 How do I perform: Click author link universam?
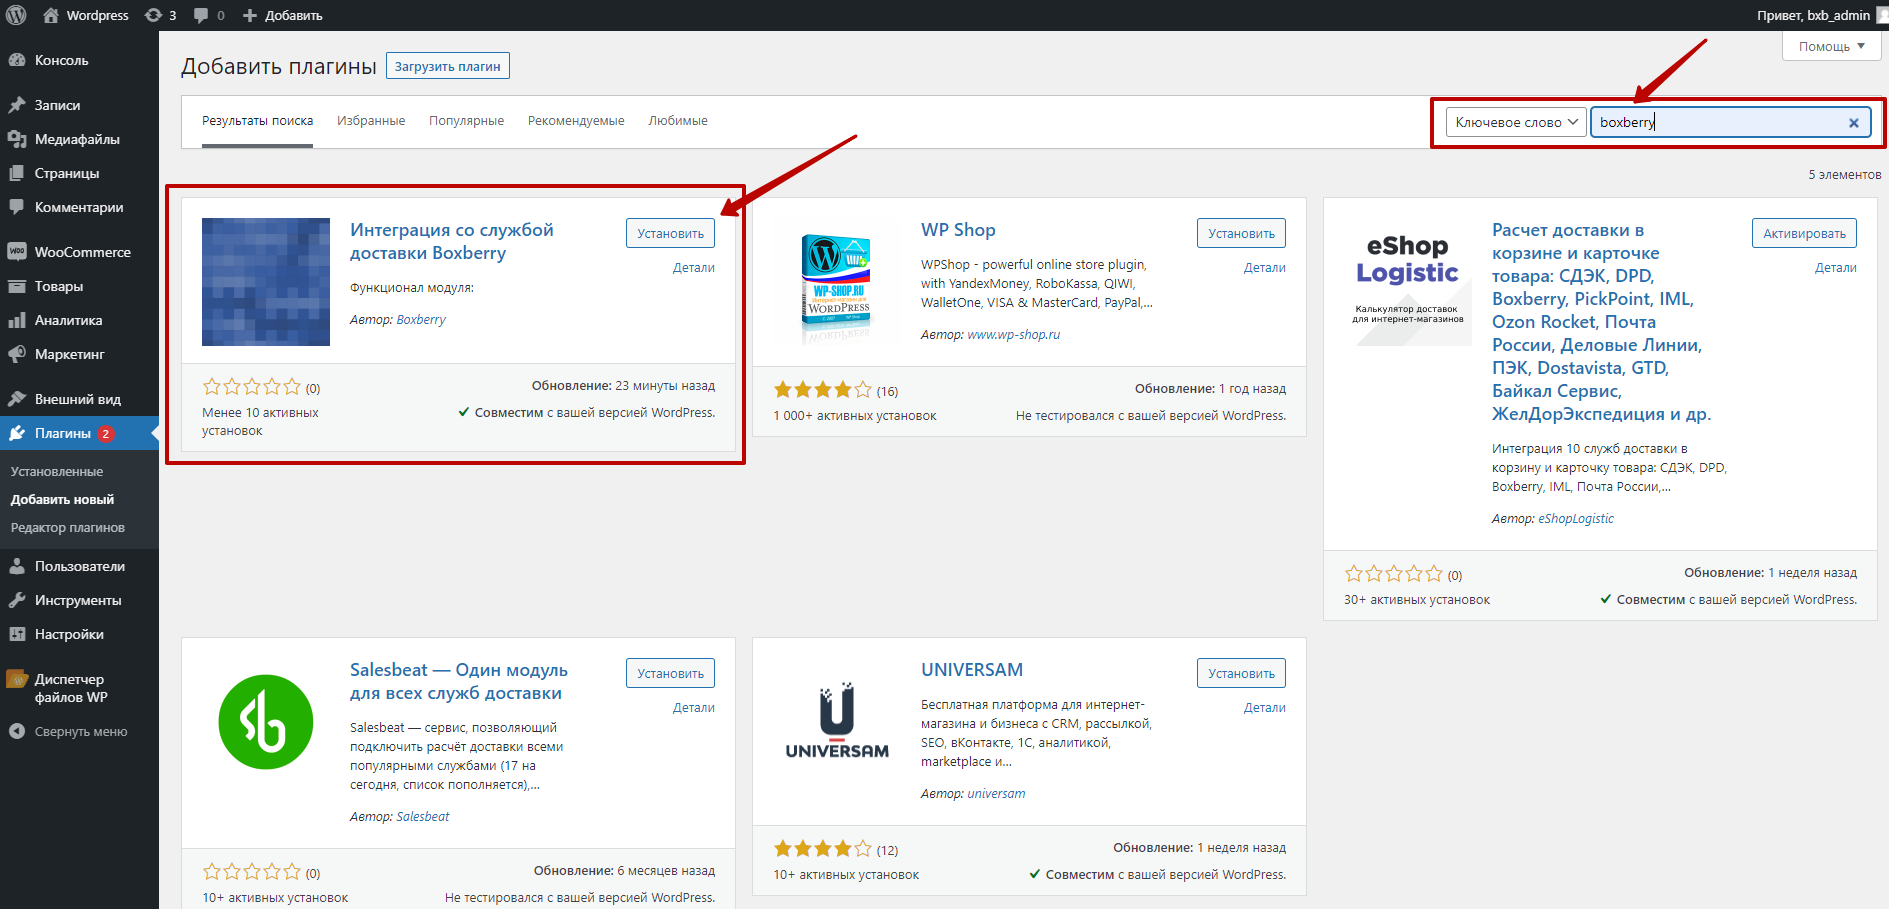pyautogui.click(x=996, y=794)
